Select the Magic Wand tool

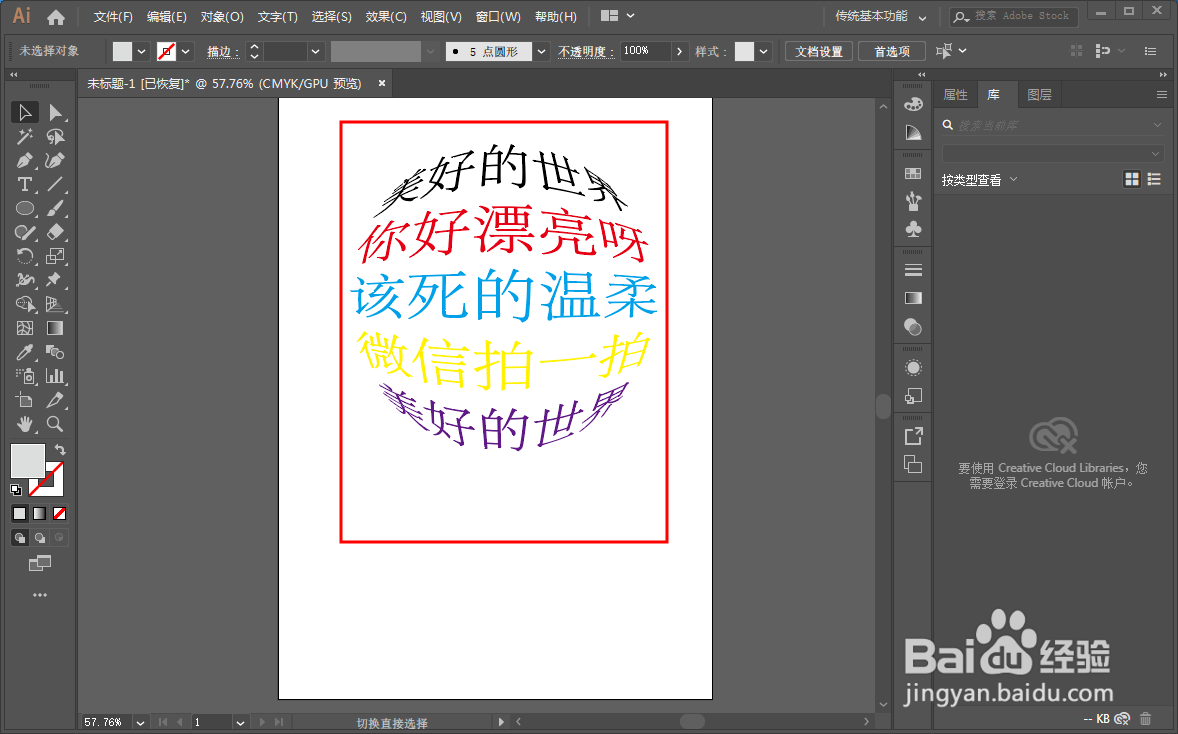(25, 137)
